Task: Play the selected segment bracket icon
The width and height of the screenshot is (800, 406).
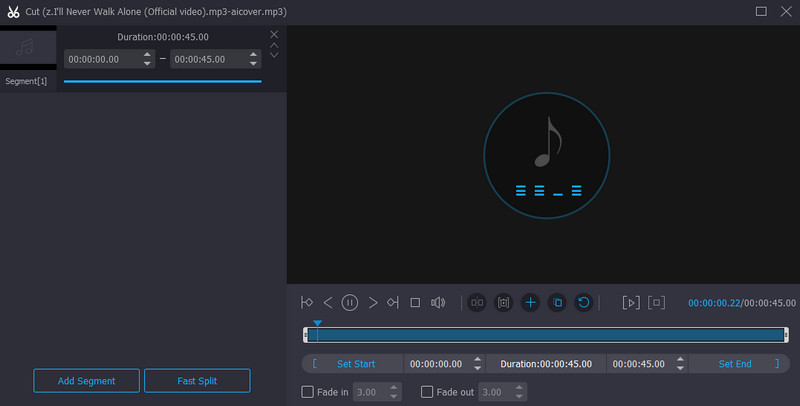Action: pyautogui.click(x=631, y=302)
